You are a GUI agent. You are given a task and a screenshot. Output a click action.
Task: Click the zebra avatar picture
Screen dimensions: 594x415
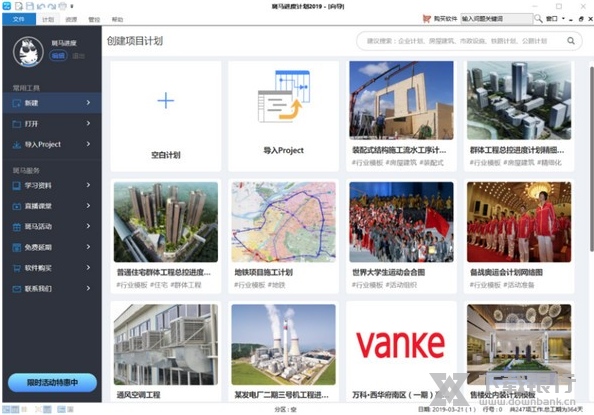[28, 52]
